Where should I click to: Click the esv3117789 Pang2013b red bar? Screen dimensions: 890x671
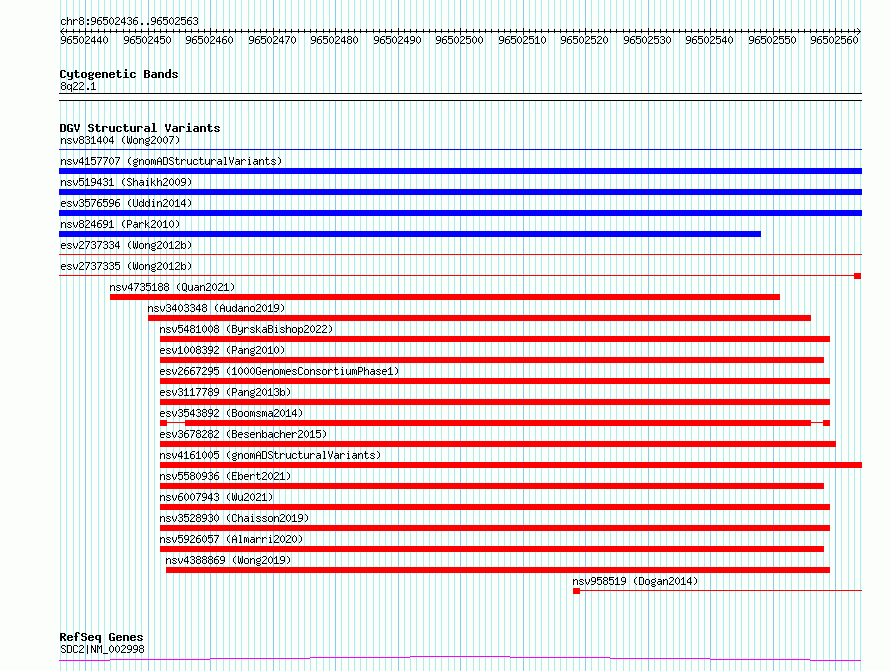click(495, 402)
